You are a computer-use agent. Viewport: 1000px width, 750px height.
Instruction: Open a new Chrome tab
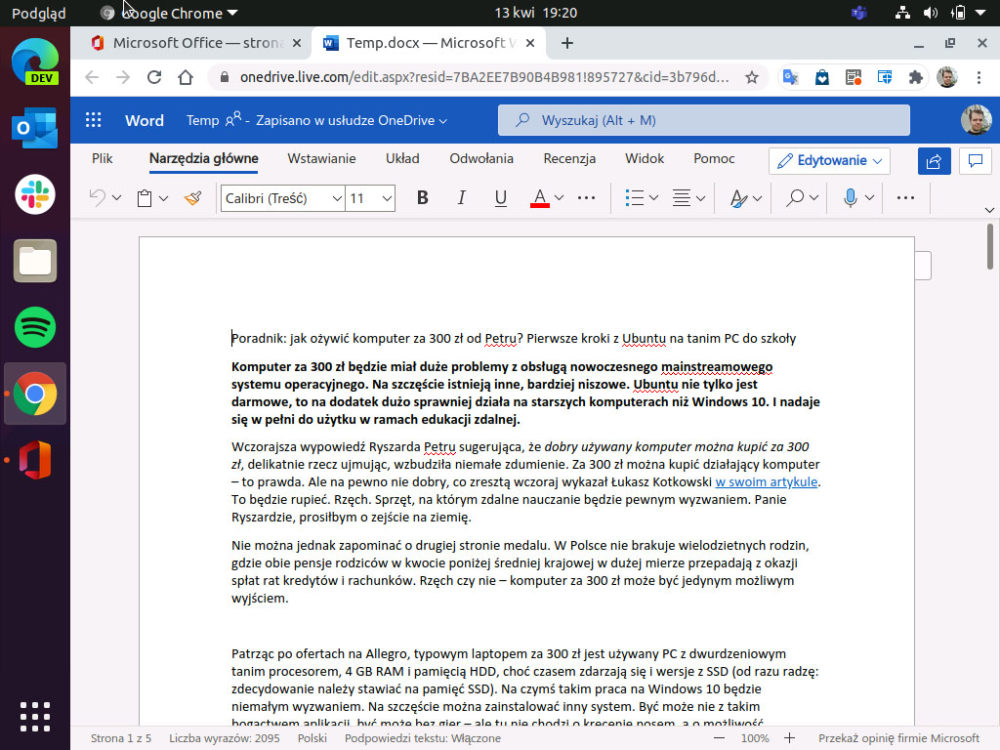(x=567, y=43)
